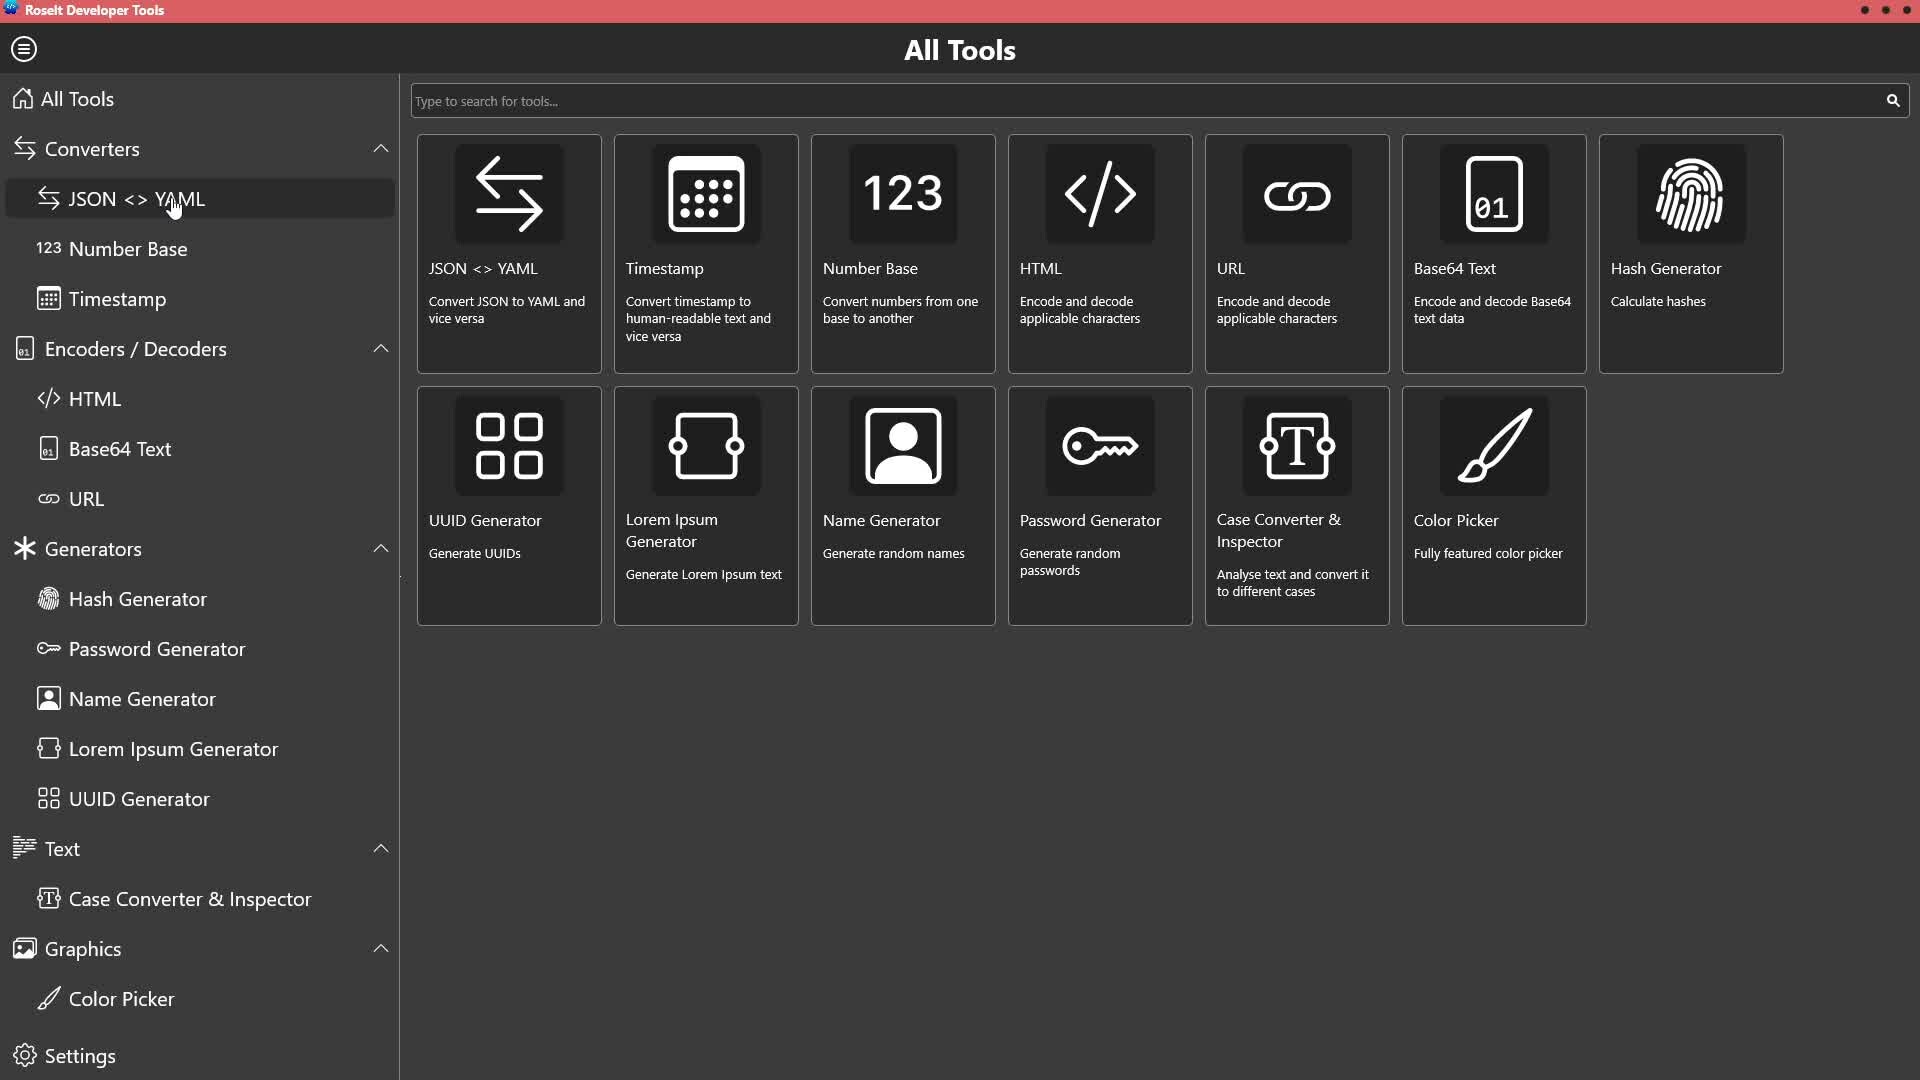Open the Base64 Text tile icon

1493,194
